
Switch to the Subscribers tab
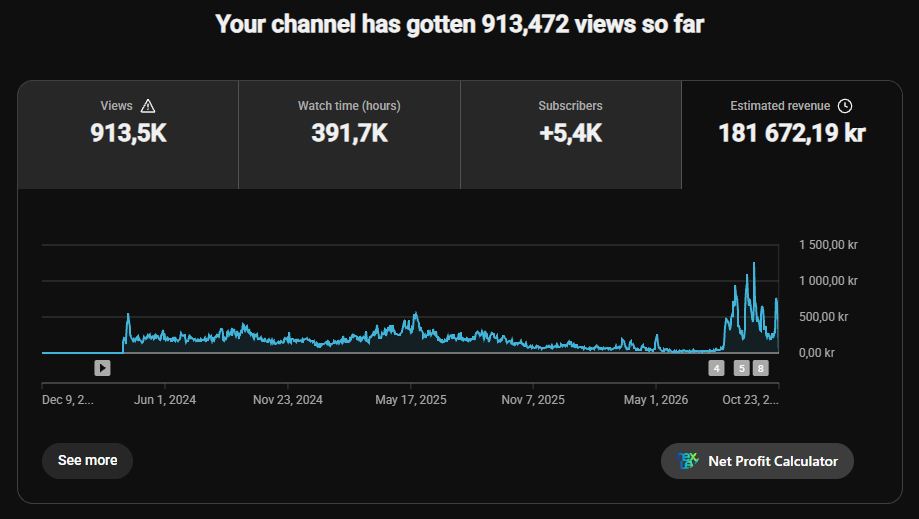[571, 135]
